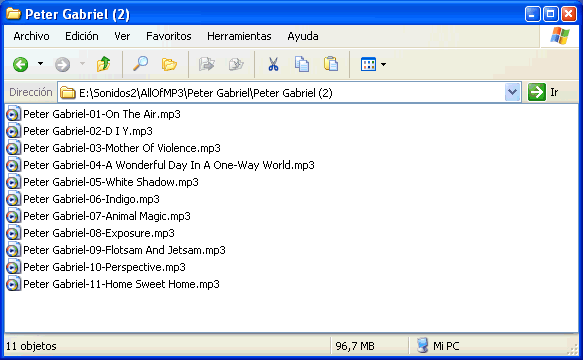
Task: Open the Views button in toolbar
Action: pyautogui.click(x=368, y=64)
